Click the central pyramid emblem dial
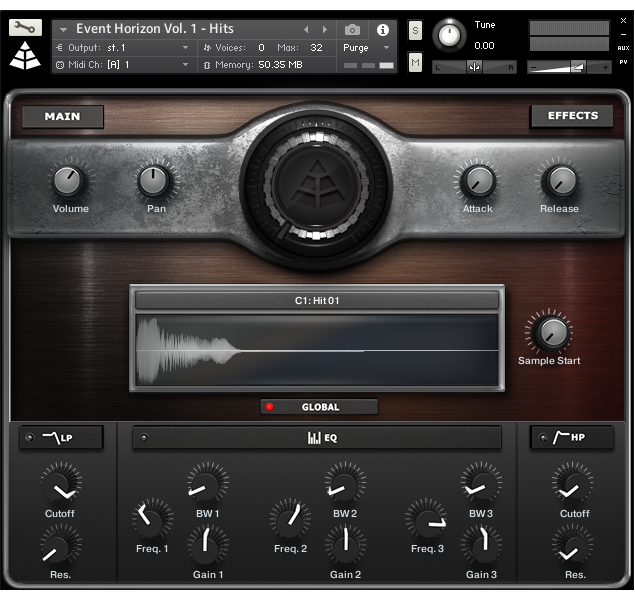635x600 pixels. pos(317,187)
